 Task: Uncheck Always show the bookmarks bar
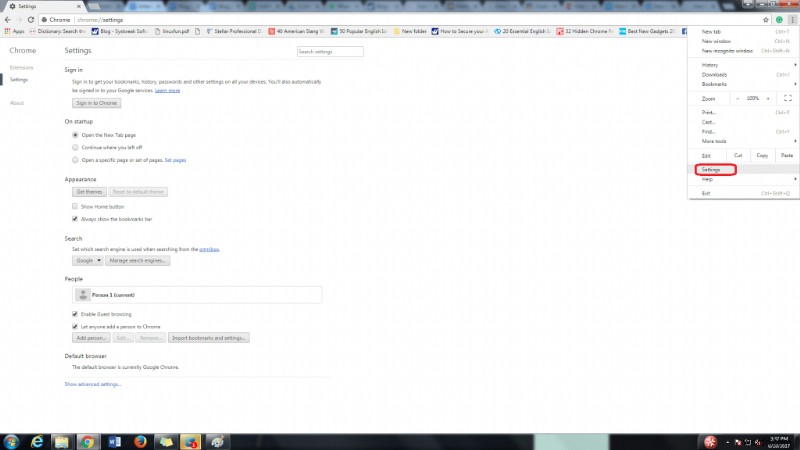(x=75, y=219)
